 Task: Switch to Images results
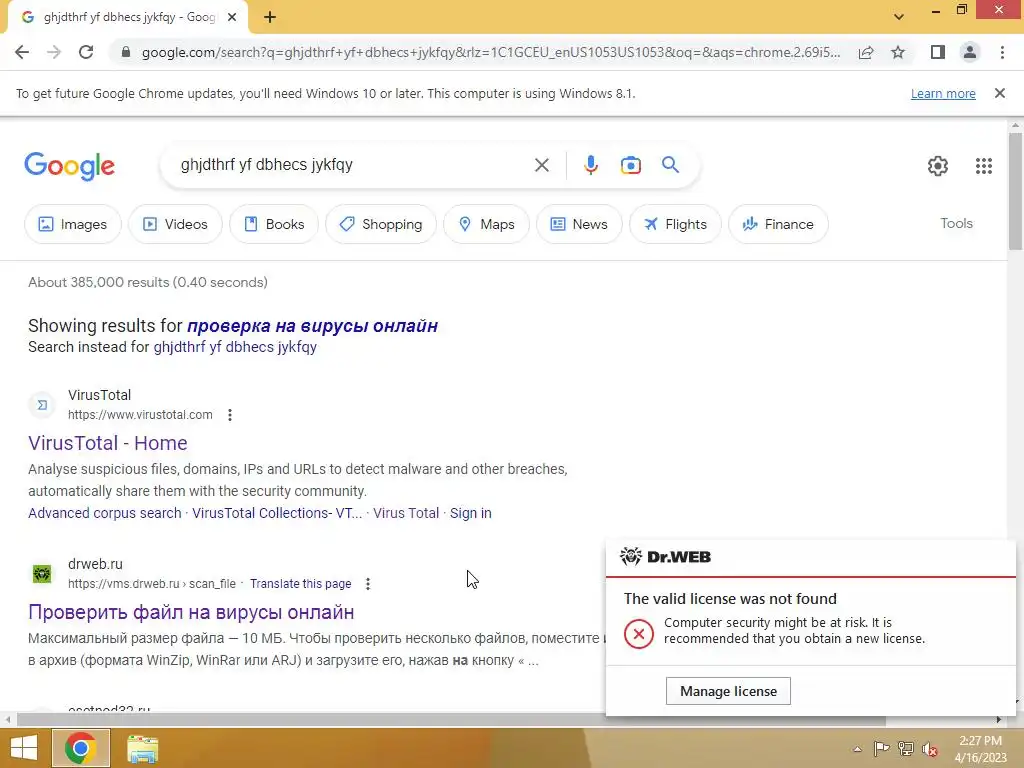tap(72, 224)
